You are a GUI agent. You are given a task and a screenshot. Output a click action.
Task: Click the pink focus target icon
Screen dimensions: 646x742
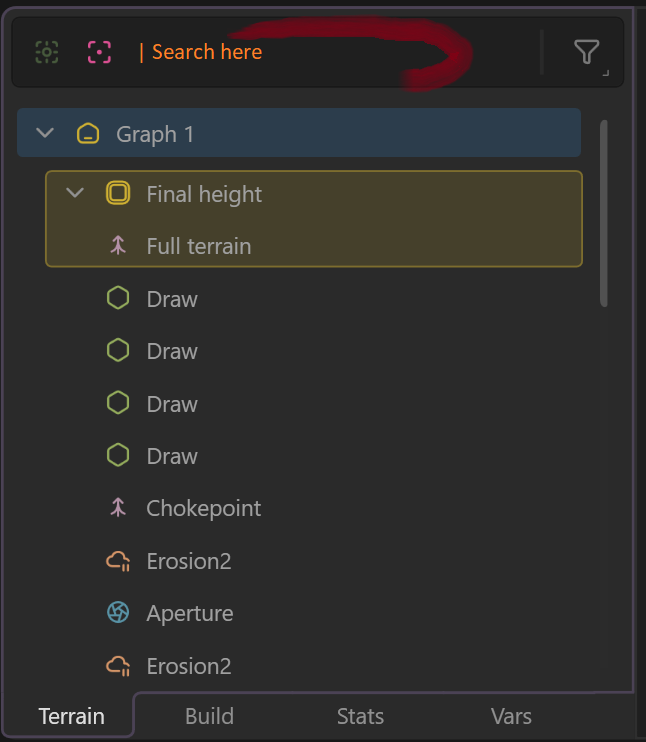(x=99, y=52)
